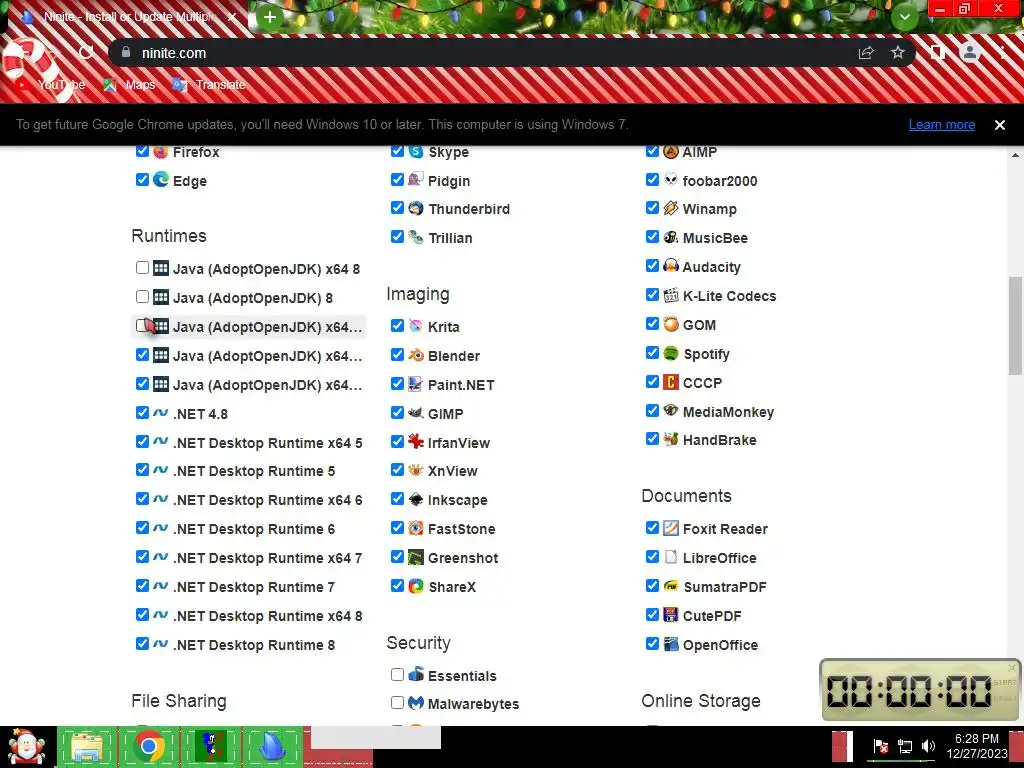1024x768 pixels.
Task: Open the Santa Start button
Action: [27, 746]
